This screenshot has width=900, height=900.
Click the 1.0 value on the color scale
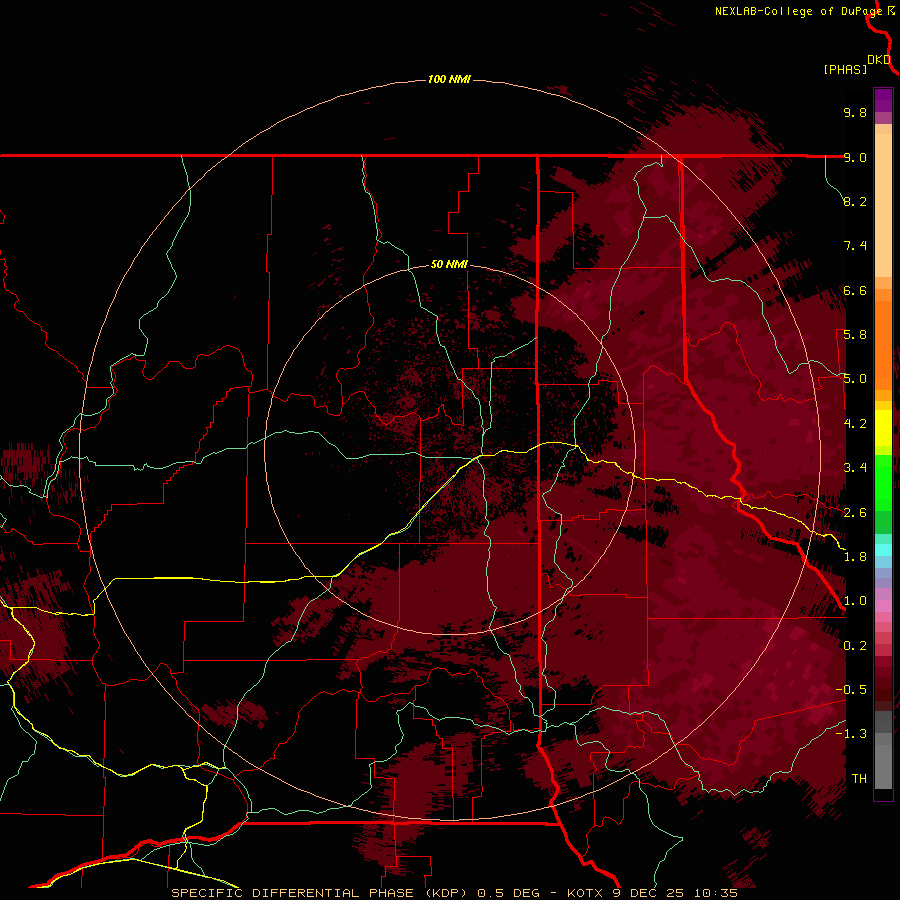point(855,601)
